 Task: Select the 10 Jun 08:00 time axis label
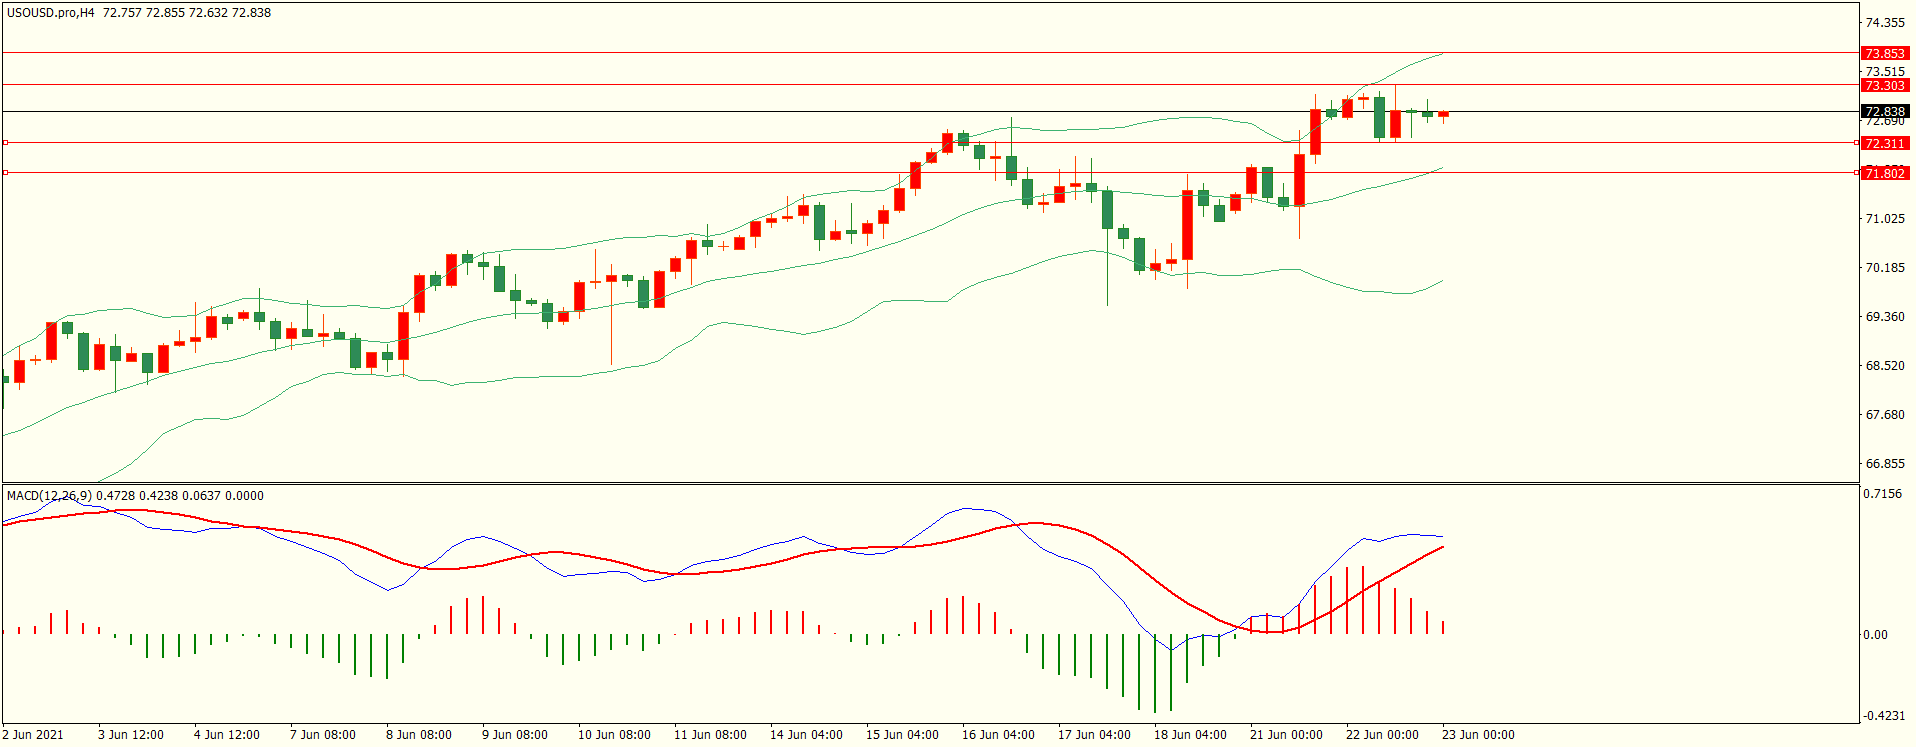pyautogui.click(x=614, y=735)
